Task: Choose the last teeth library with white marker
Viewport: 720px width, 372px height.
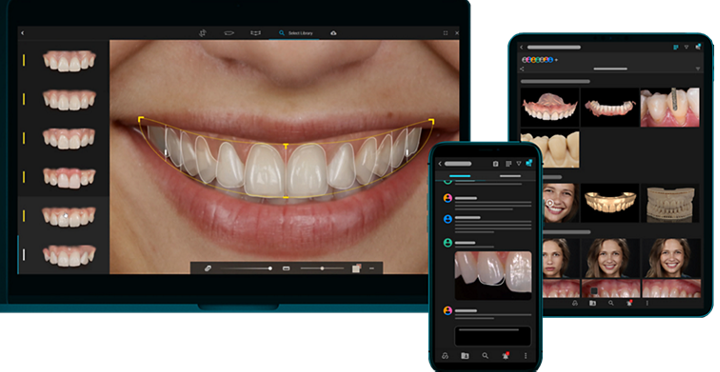Action: click(69, 255)
